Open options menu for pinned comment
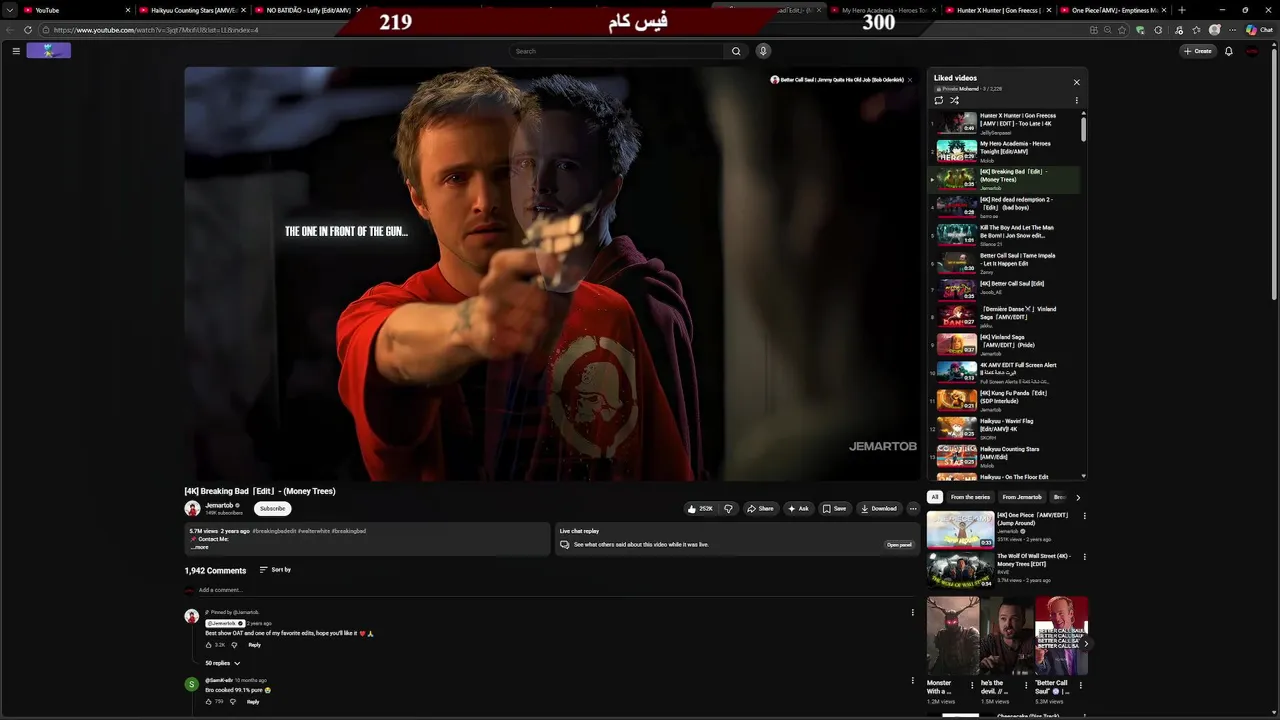This screenshot has height=720, width=1280. pyautogui.click(x=912, y=613)
